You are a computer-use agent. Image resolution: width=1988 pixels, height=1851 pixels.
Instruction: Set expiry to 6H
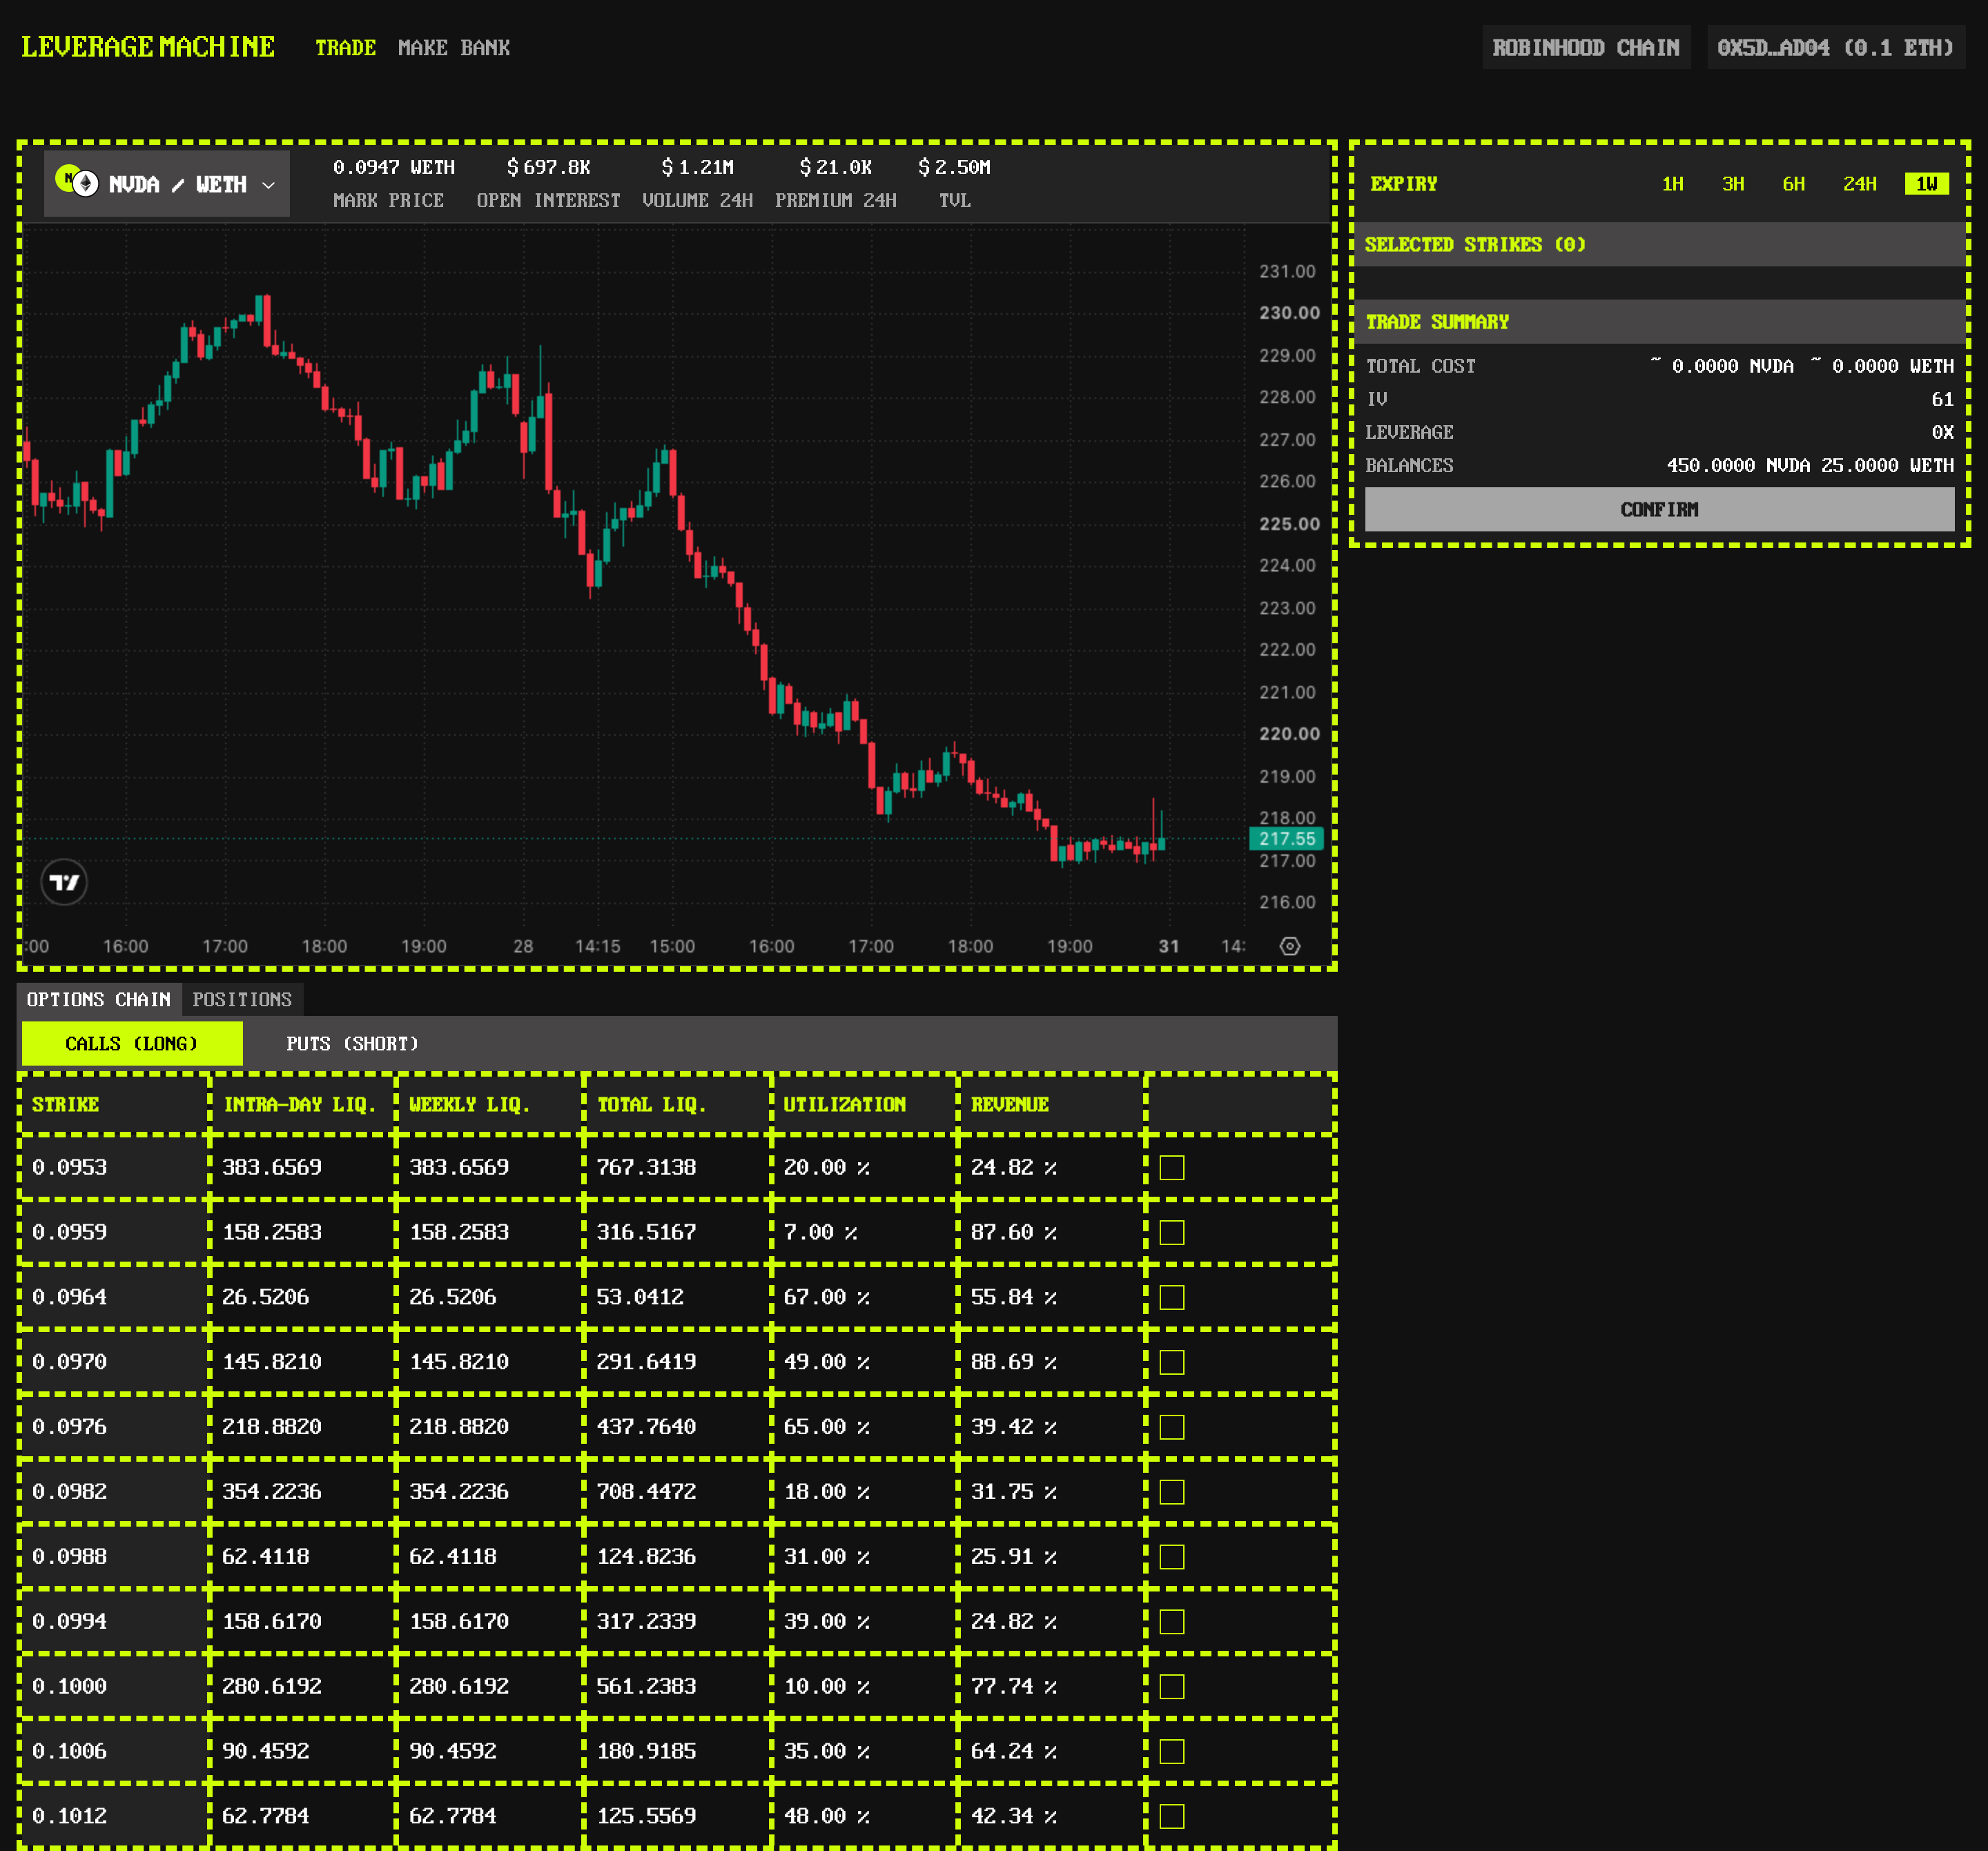pyautogui.click(x=1794, y=184)
